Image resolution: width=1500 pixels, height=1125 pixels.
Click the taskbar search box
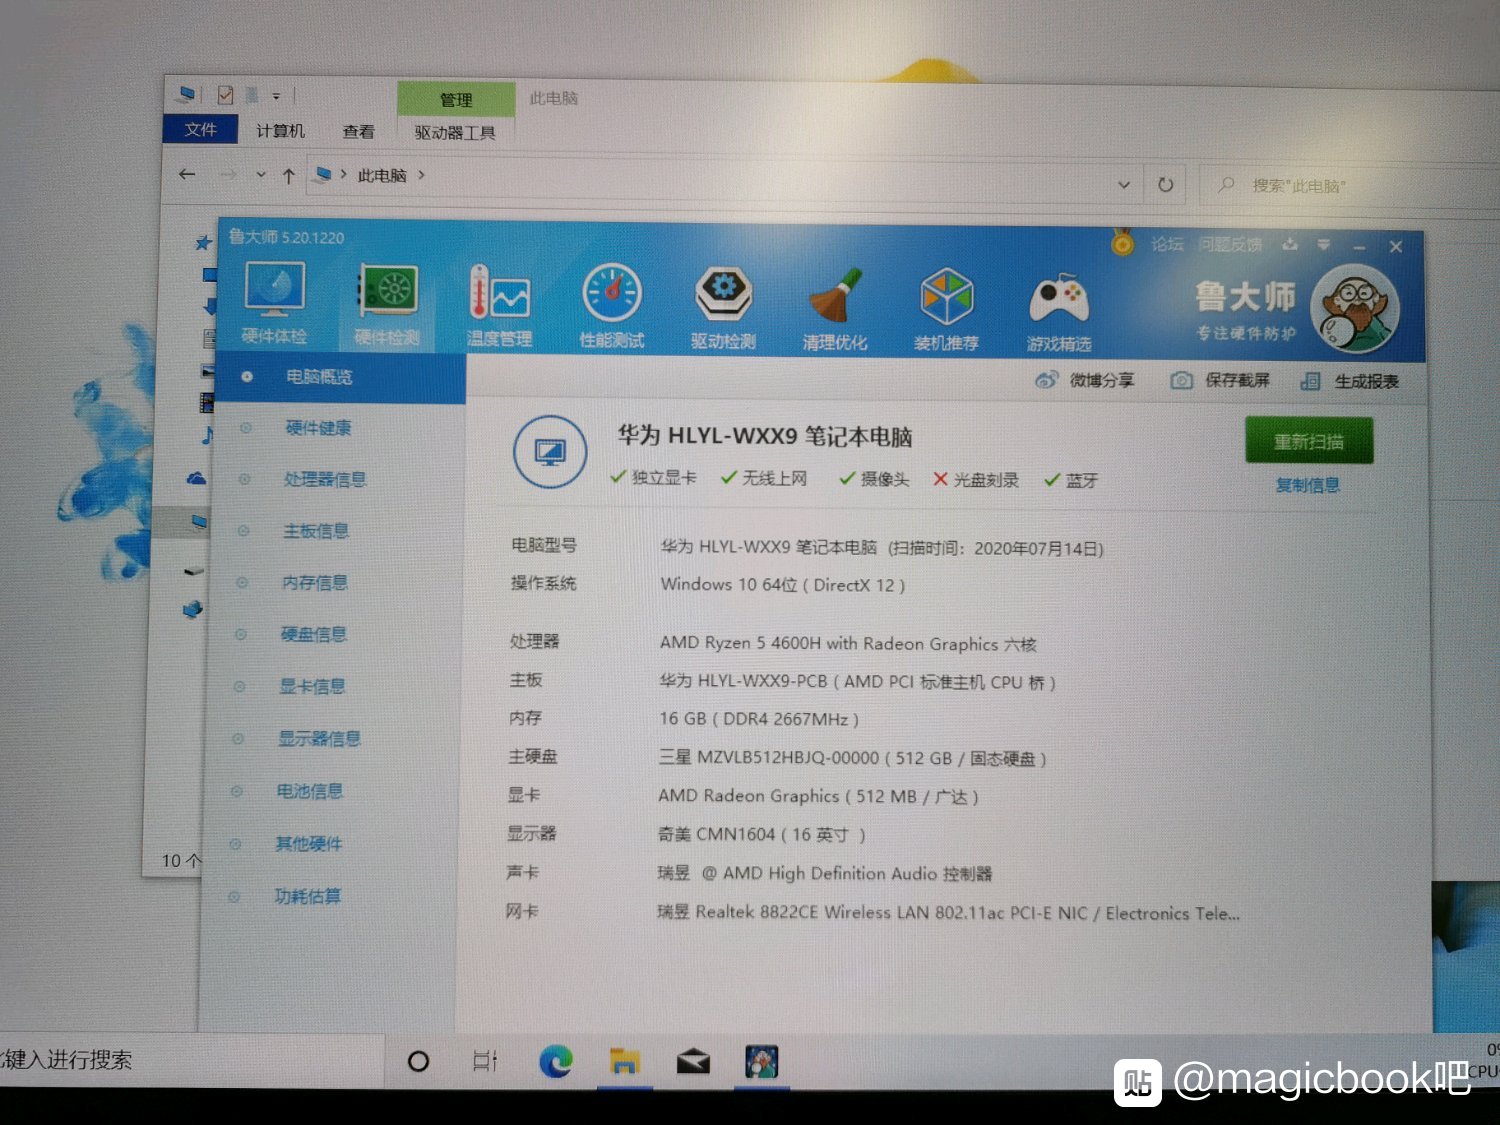tap(190, 1060)
